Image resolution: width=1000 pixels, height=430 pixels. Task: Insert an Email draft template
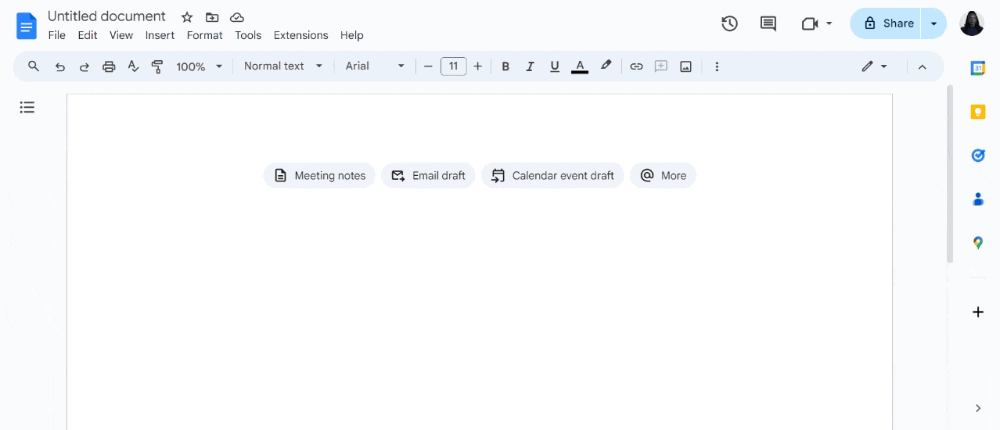pos(428,175)
